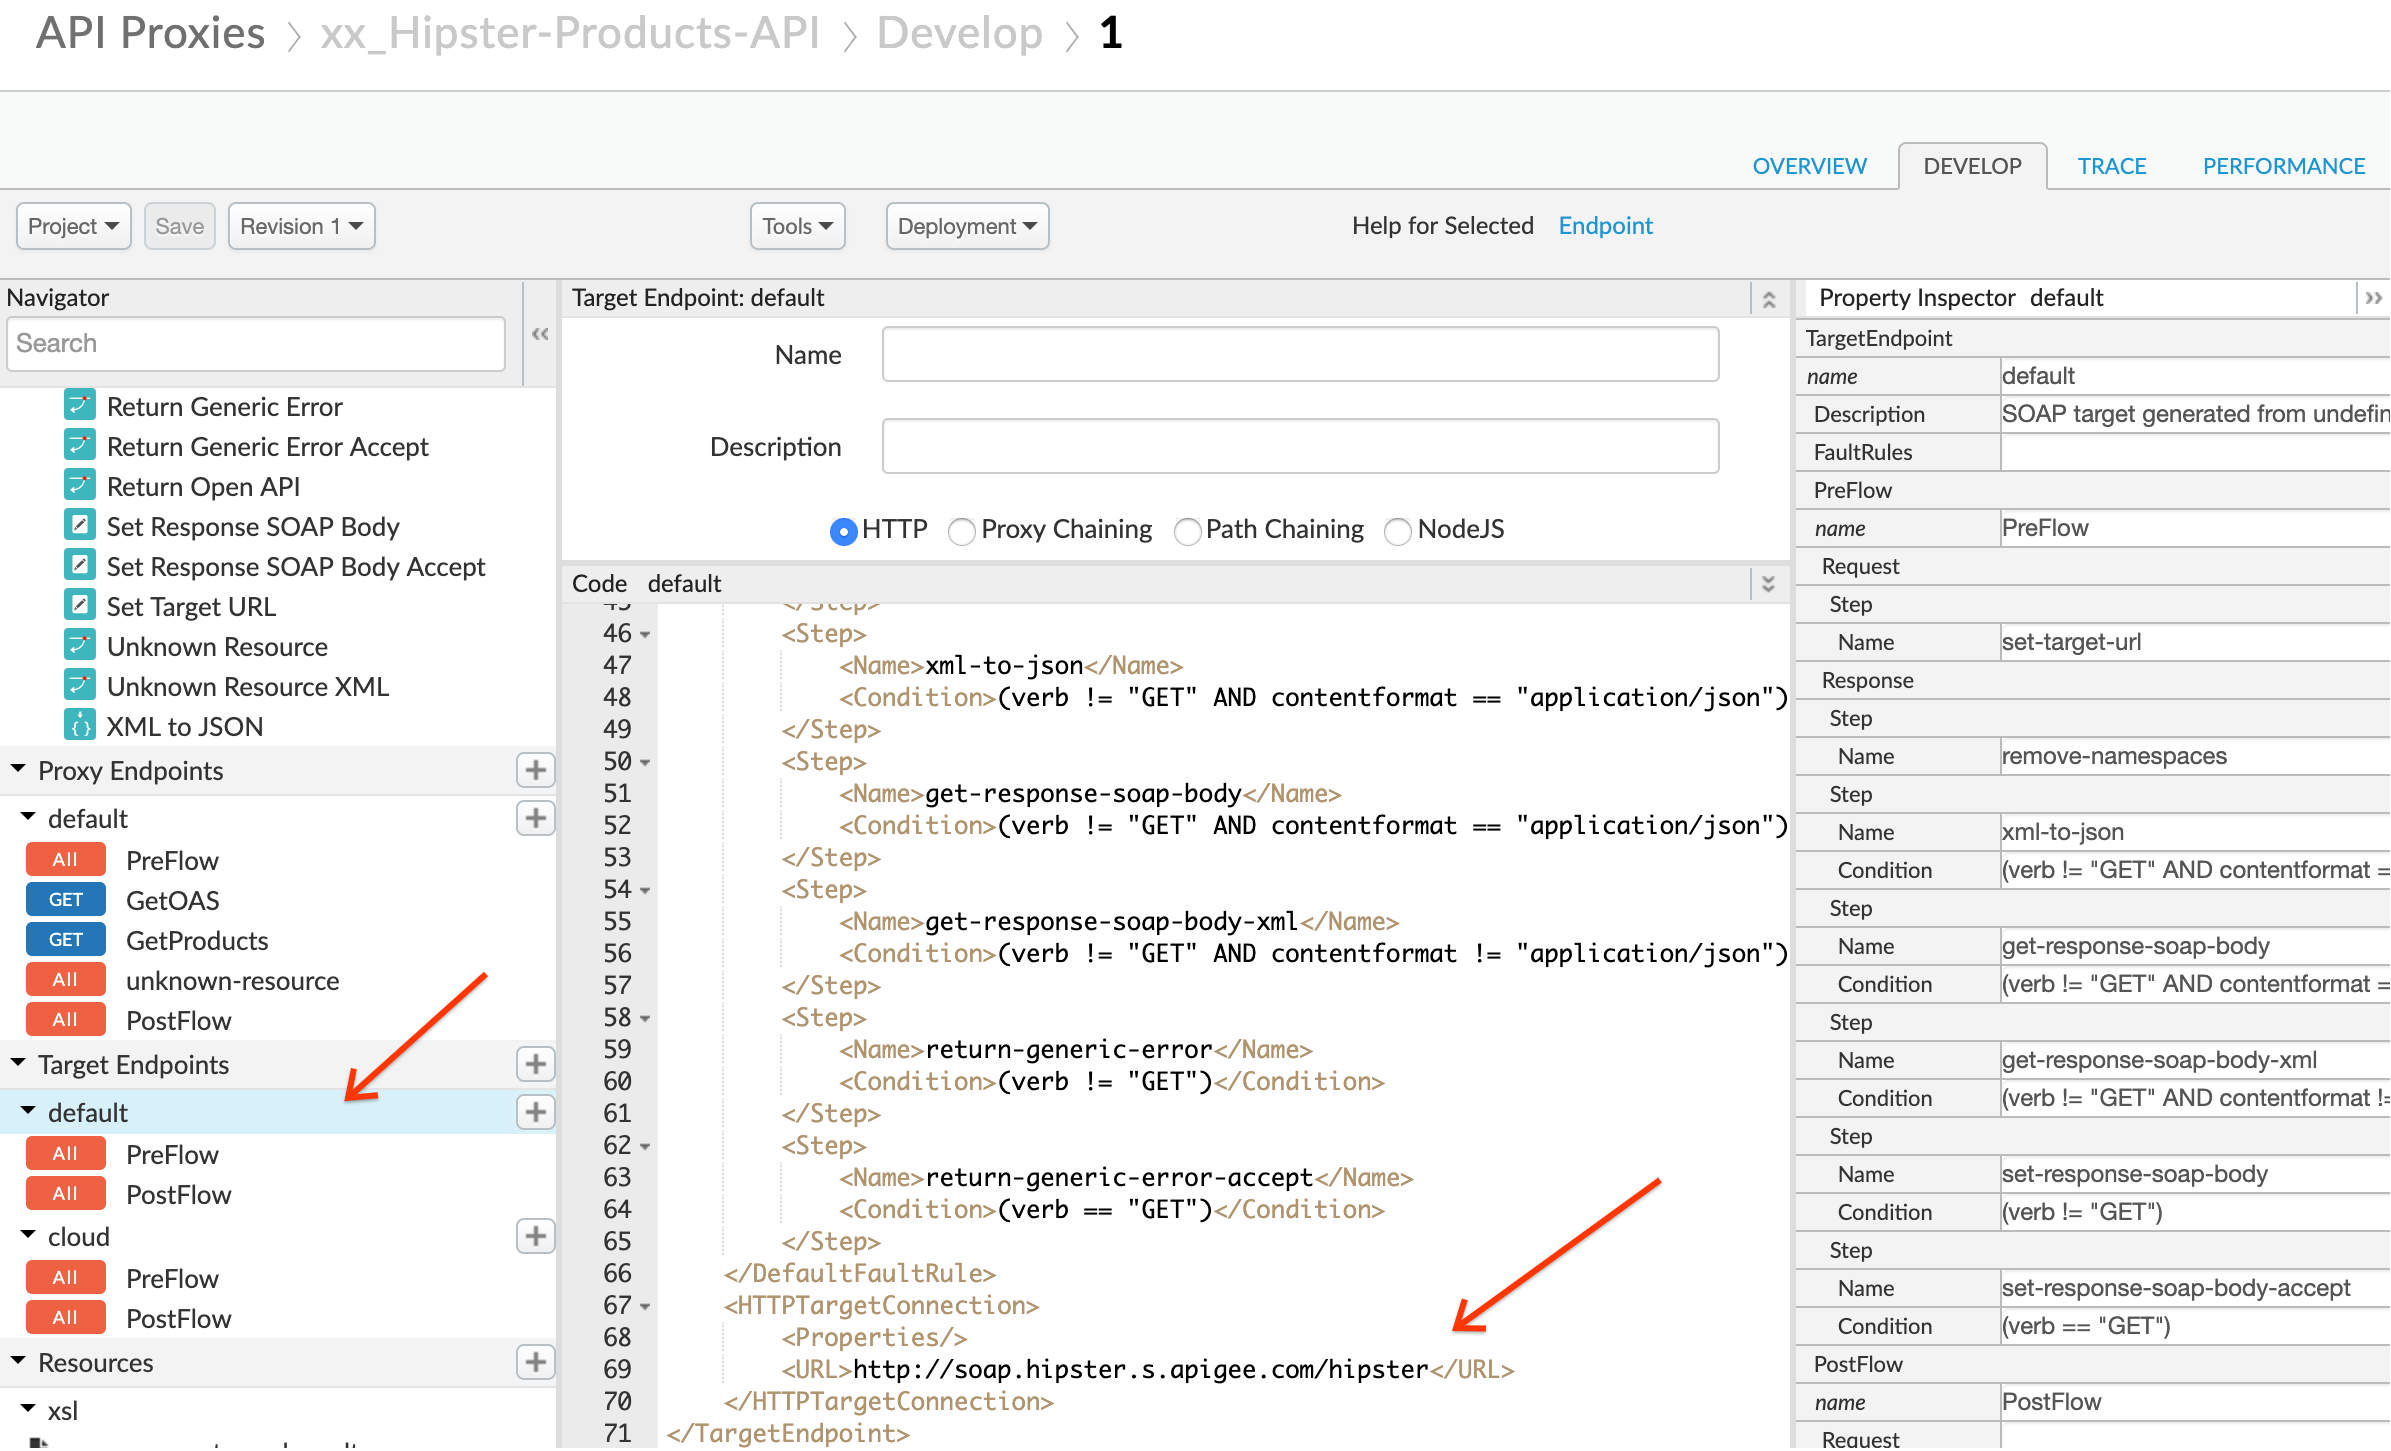The image size is (2391, 1451).
Task: Open the Revision 1 dropdown
Action: [301, 226]
